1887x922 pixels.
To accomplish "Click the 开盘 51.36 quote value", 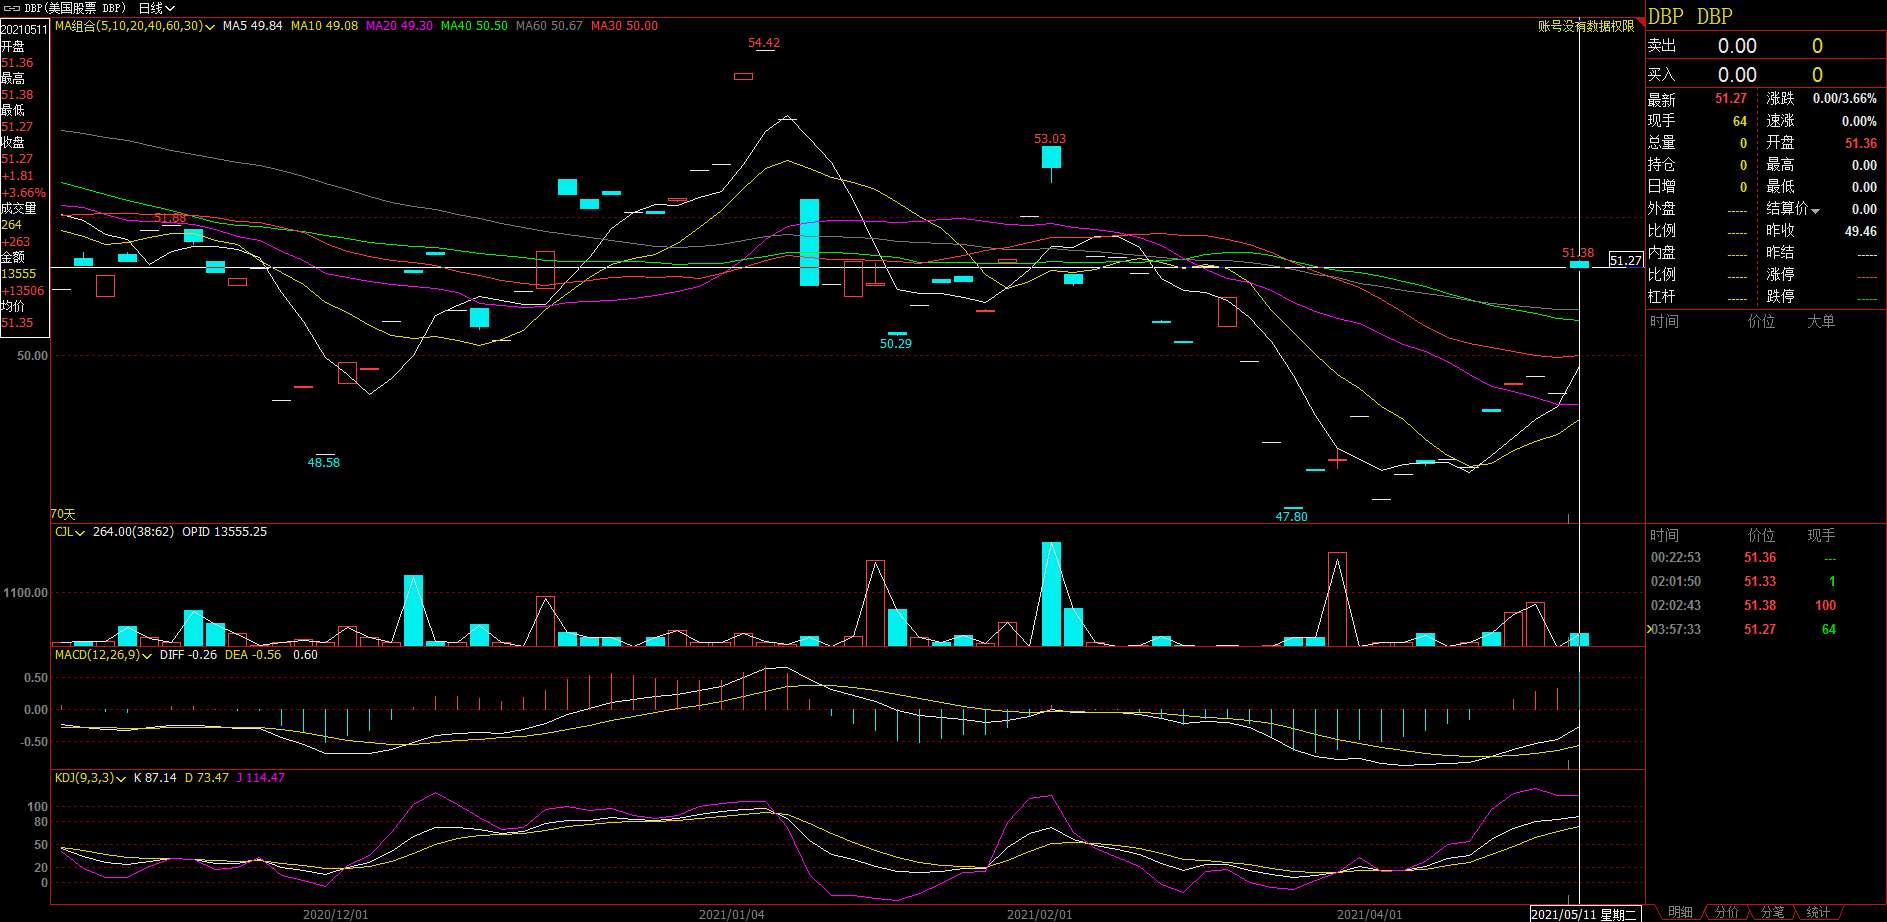I will click(1860, 143).
